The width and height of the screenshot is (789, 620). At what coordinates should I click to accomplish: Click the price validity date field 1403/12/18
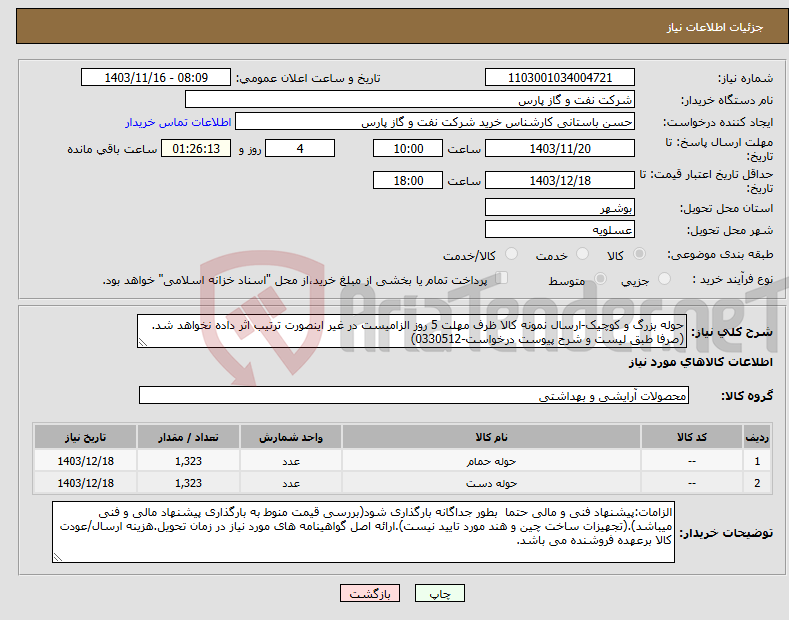[560, 180]
